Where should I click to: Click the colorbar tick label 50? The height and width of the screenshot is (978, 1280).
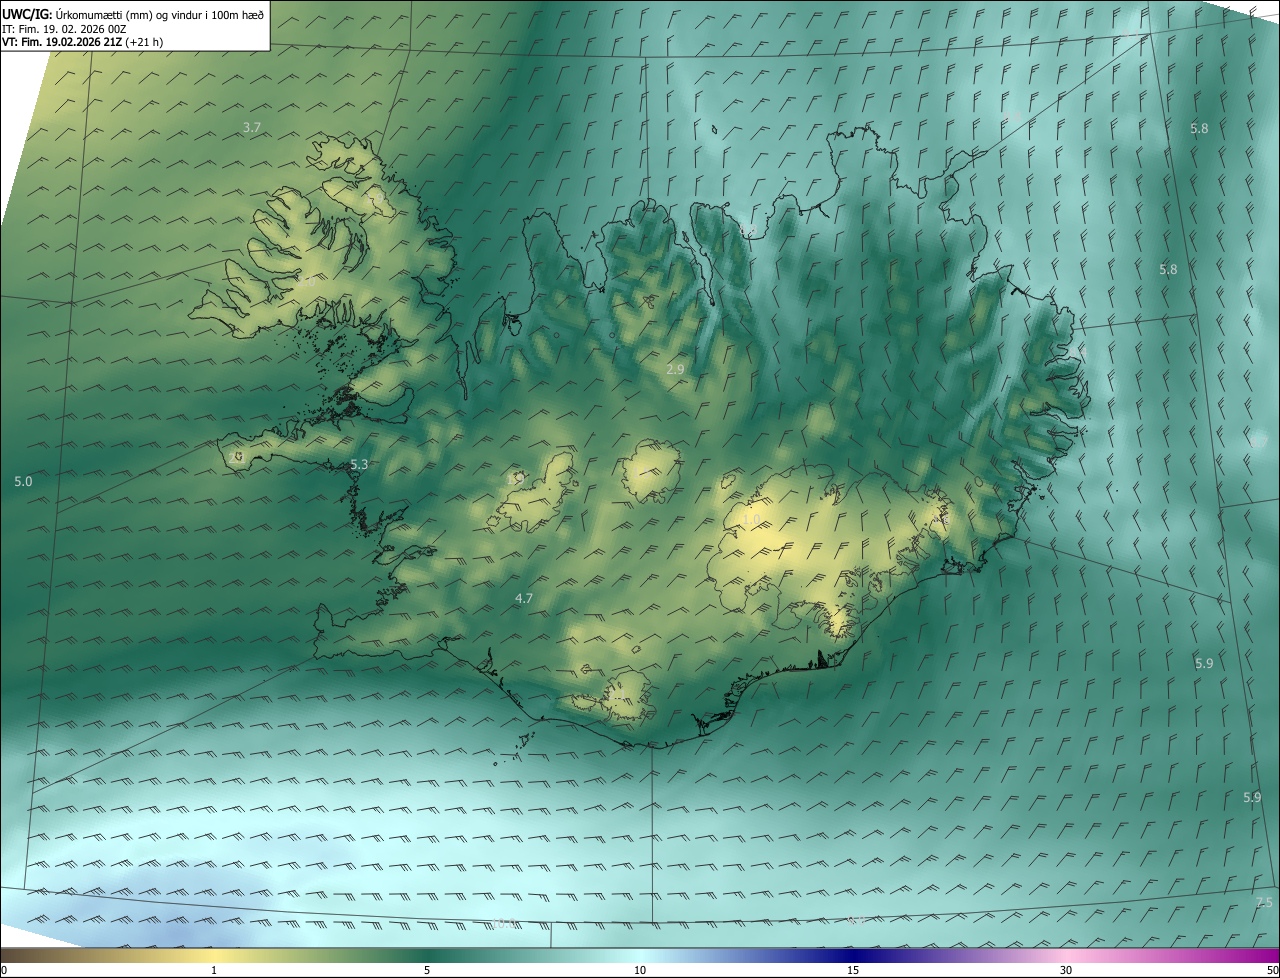coord(1272,970)
